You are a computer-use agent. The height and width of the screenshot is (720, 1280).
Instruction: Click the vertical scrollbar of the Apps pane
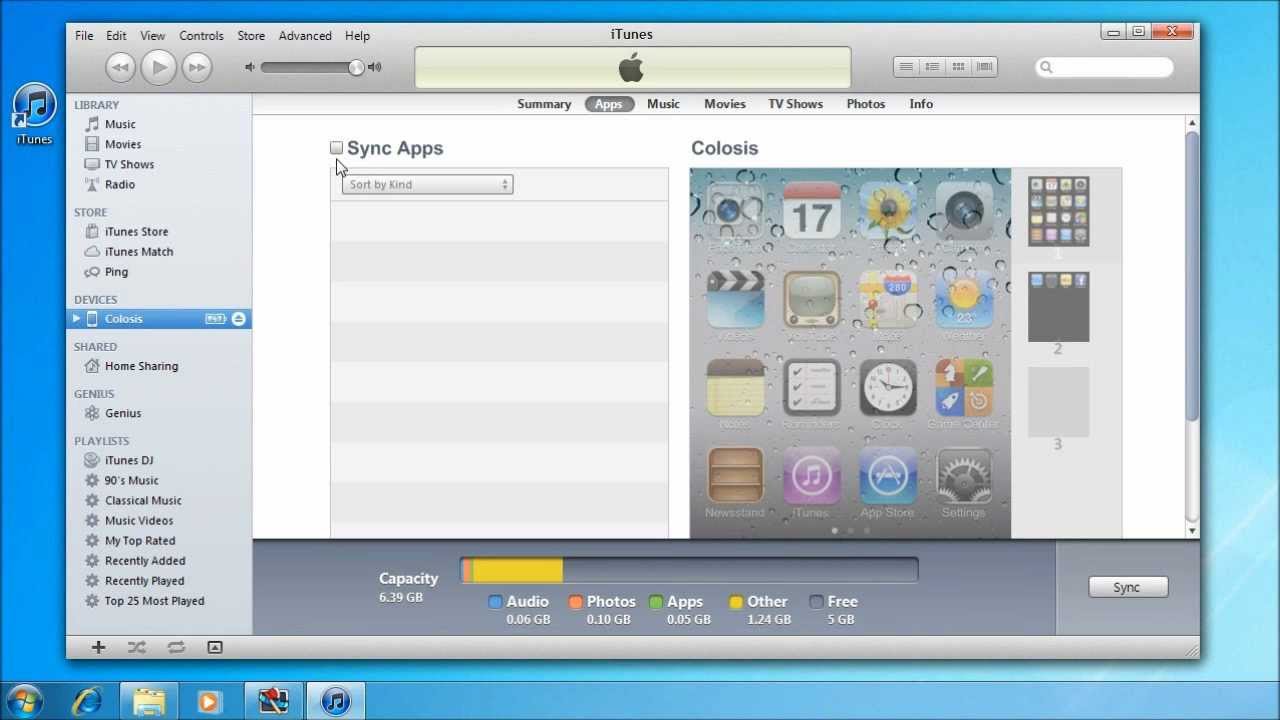(x=1191, y=275)
